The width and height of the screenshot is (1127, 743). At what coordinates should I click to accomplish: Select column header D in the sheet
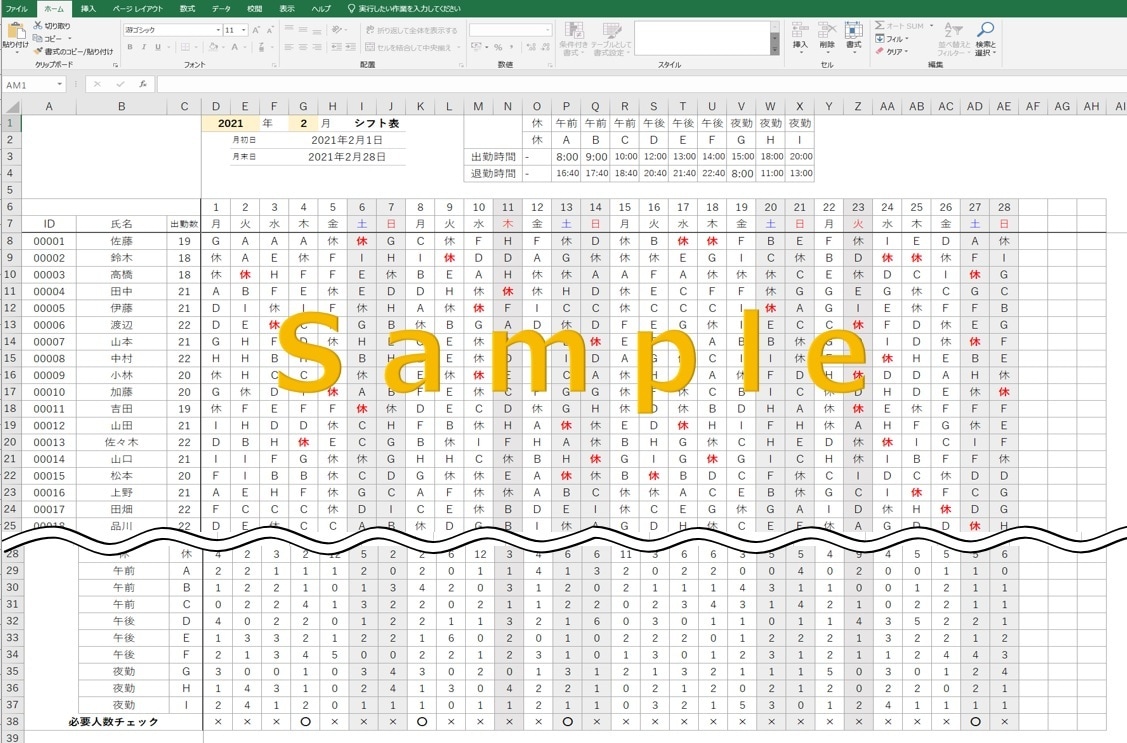tap(216, 106)
